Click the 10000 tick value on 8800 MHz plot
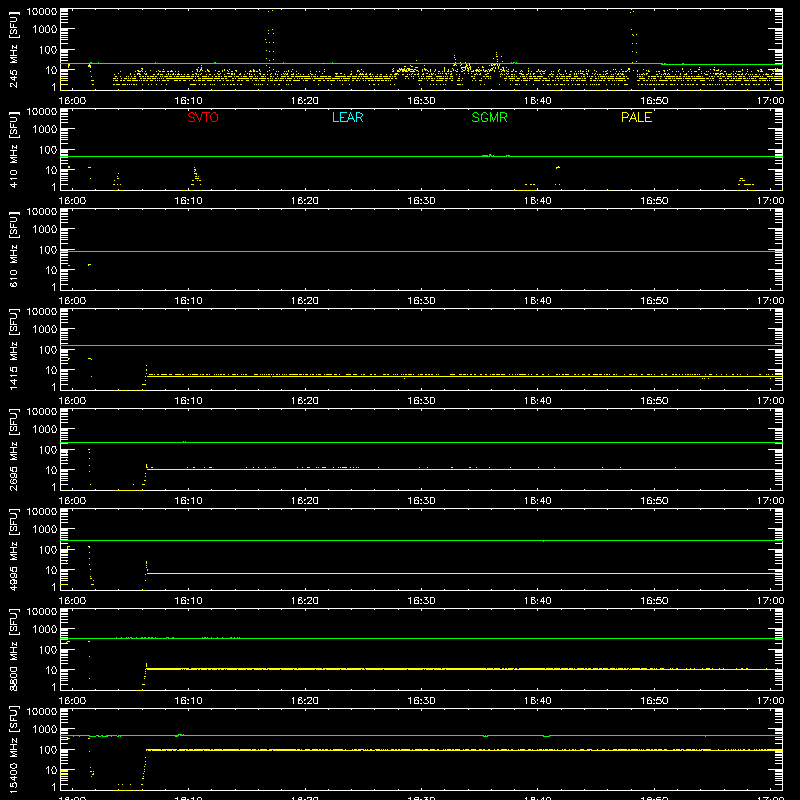The width and height of the screenshot is (800, 800). (x=42, y=612)
